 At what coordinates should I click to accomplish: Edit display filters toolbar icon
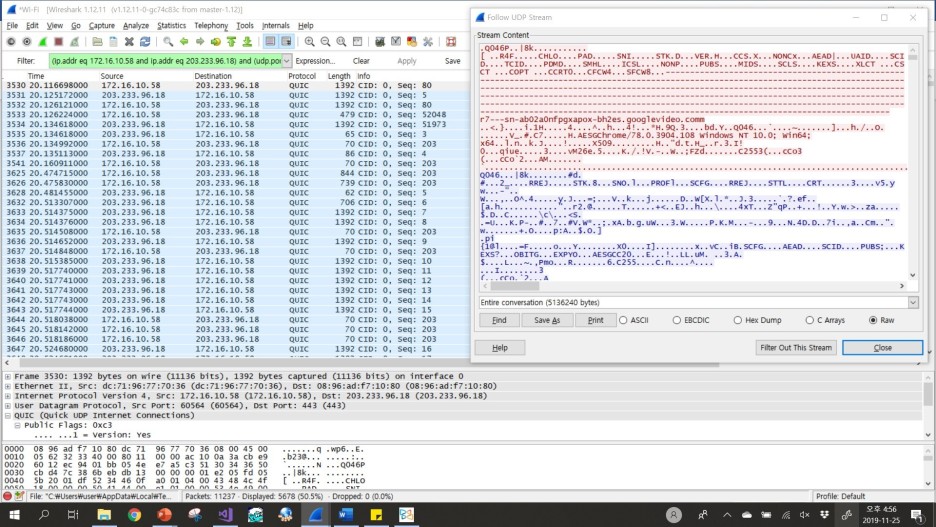point(396,42)
